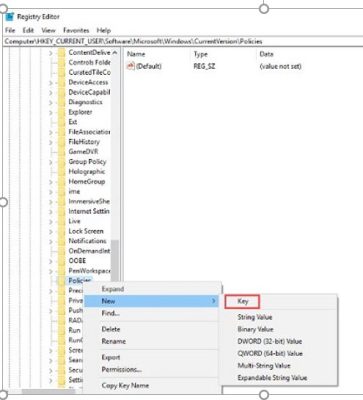Click Expand in the context menu
Viewport: 363px width, 400px height.
[x=113, y=289]
